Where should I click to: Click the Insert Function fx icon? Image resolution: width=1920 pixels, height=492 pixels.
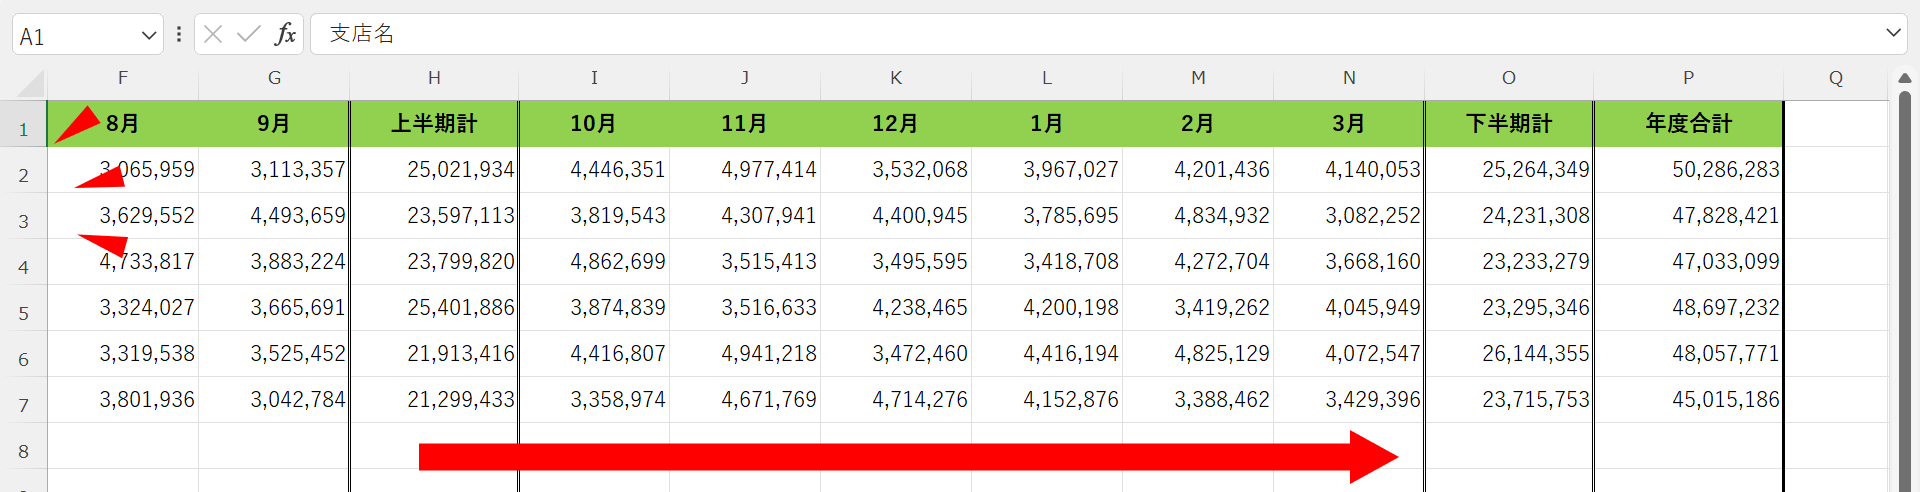(x=285, y=34)
